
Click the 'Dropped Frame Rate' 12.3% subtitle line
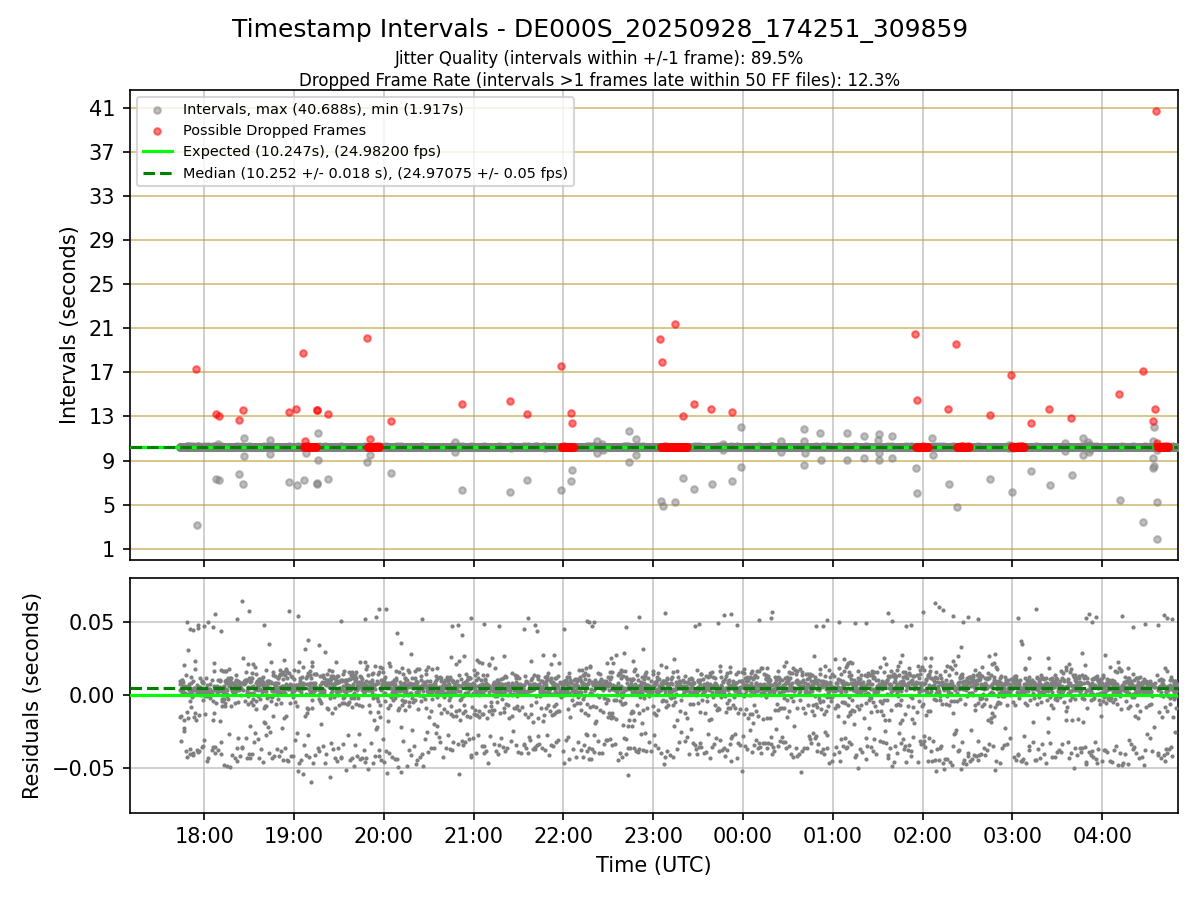click(599, 80)
